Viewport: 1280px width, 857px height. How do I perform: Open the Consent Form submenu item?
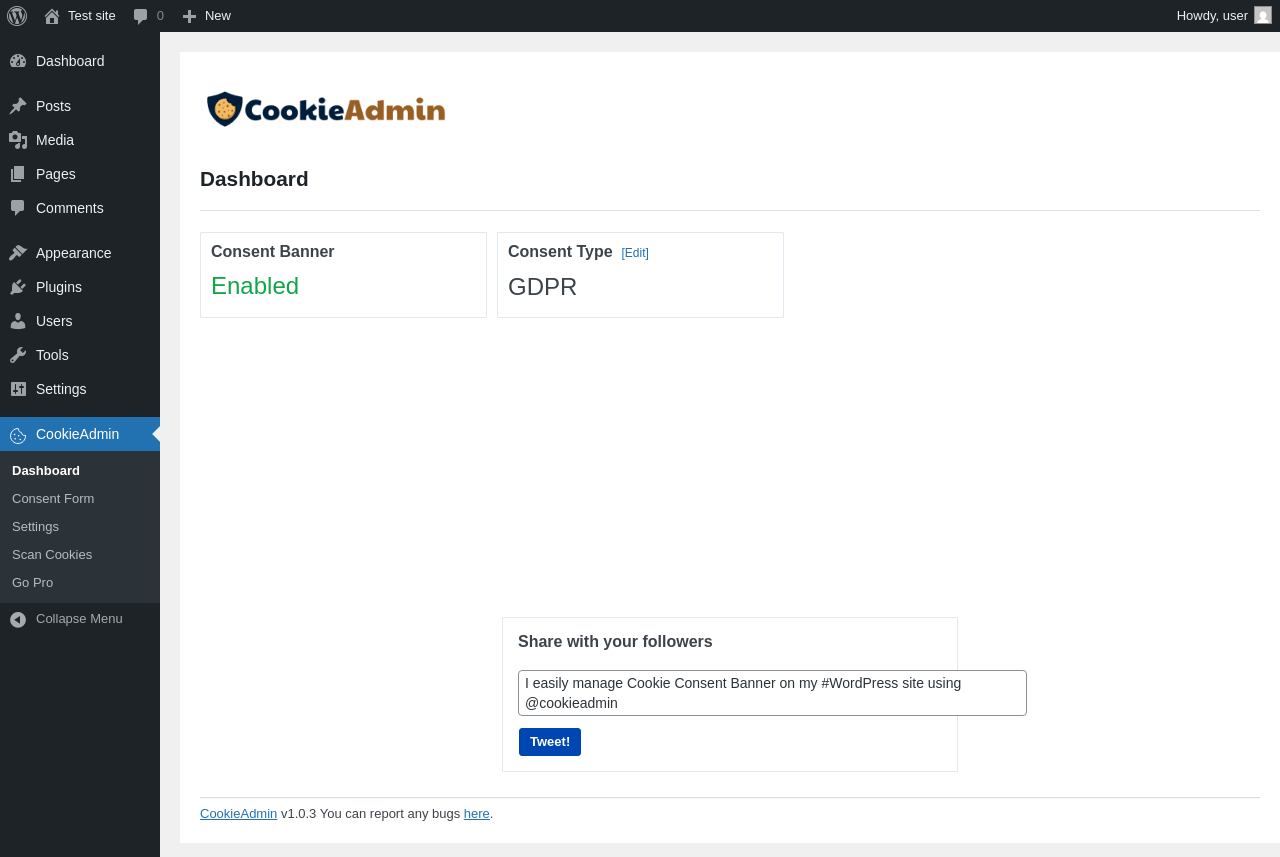(x=53, y=499)
